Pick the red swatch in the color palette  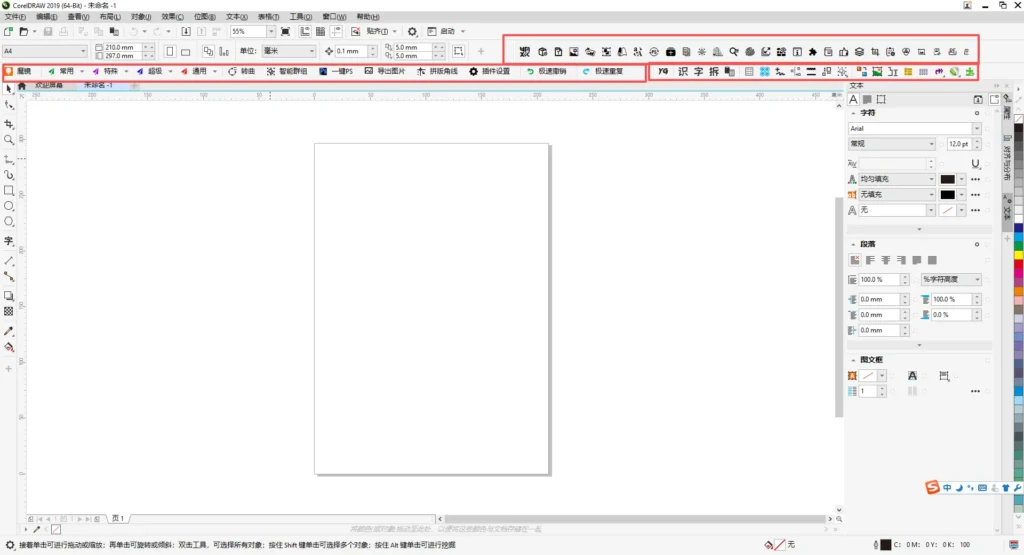pos(1018,265)
